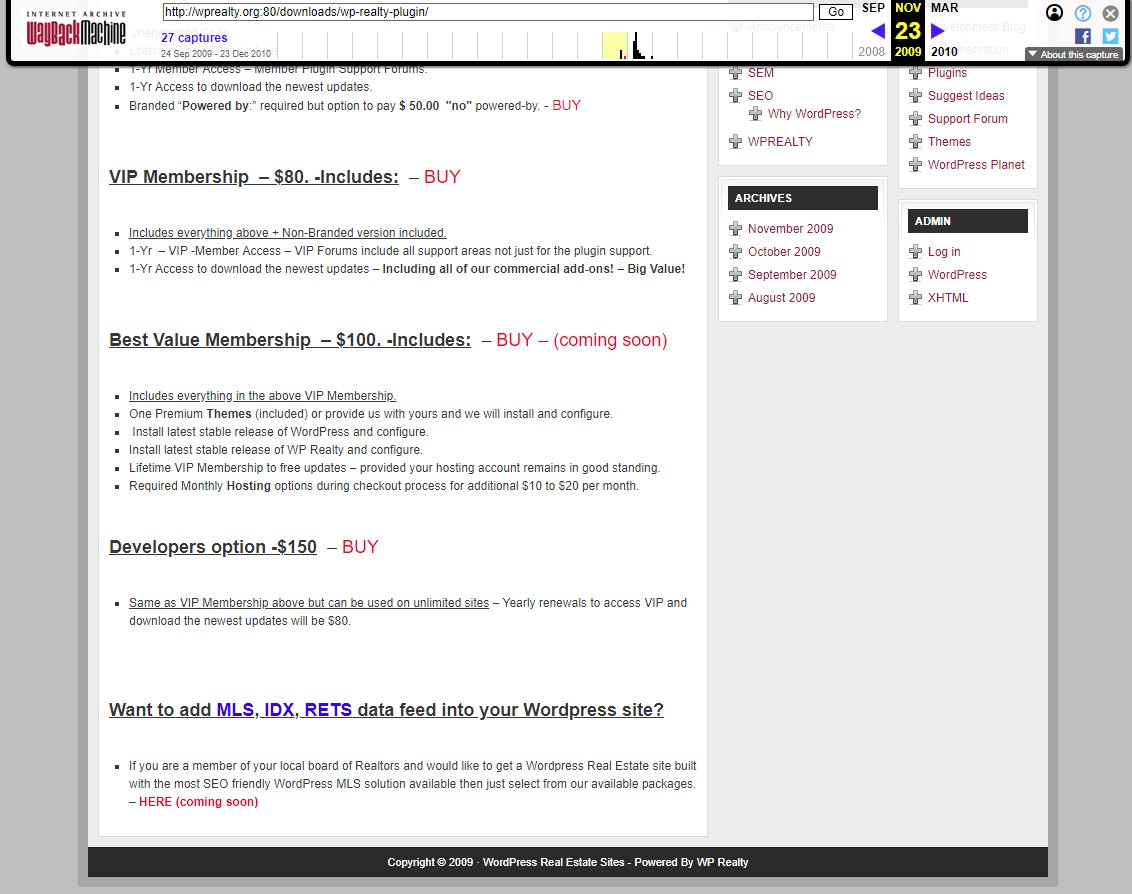
Task: Open WordPress admin link
Action: click(x=957, y=275)
